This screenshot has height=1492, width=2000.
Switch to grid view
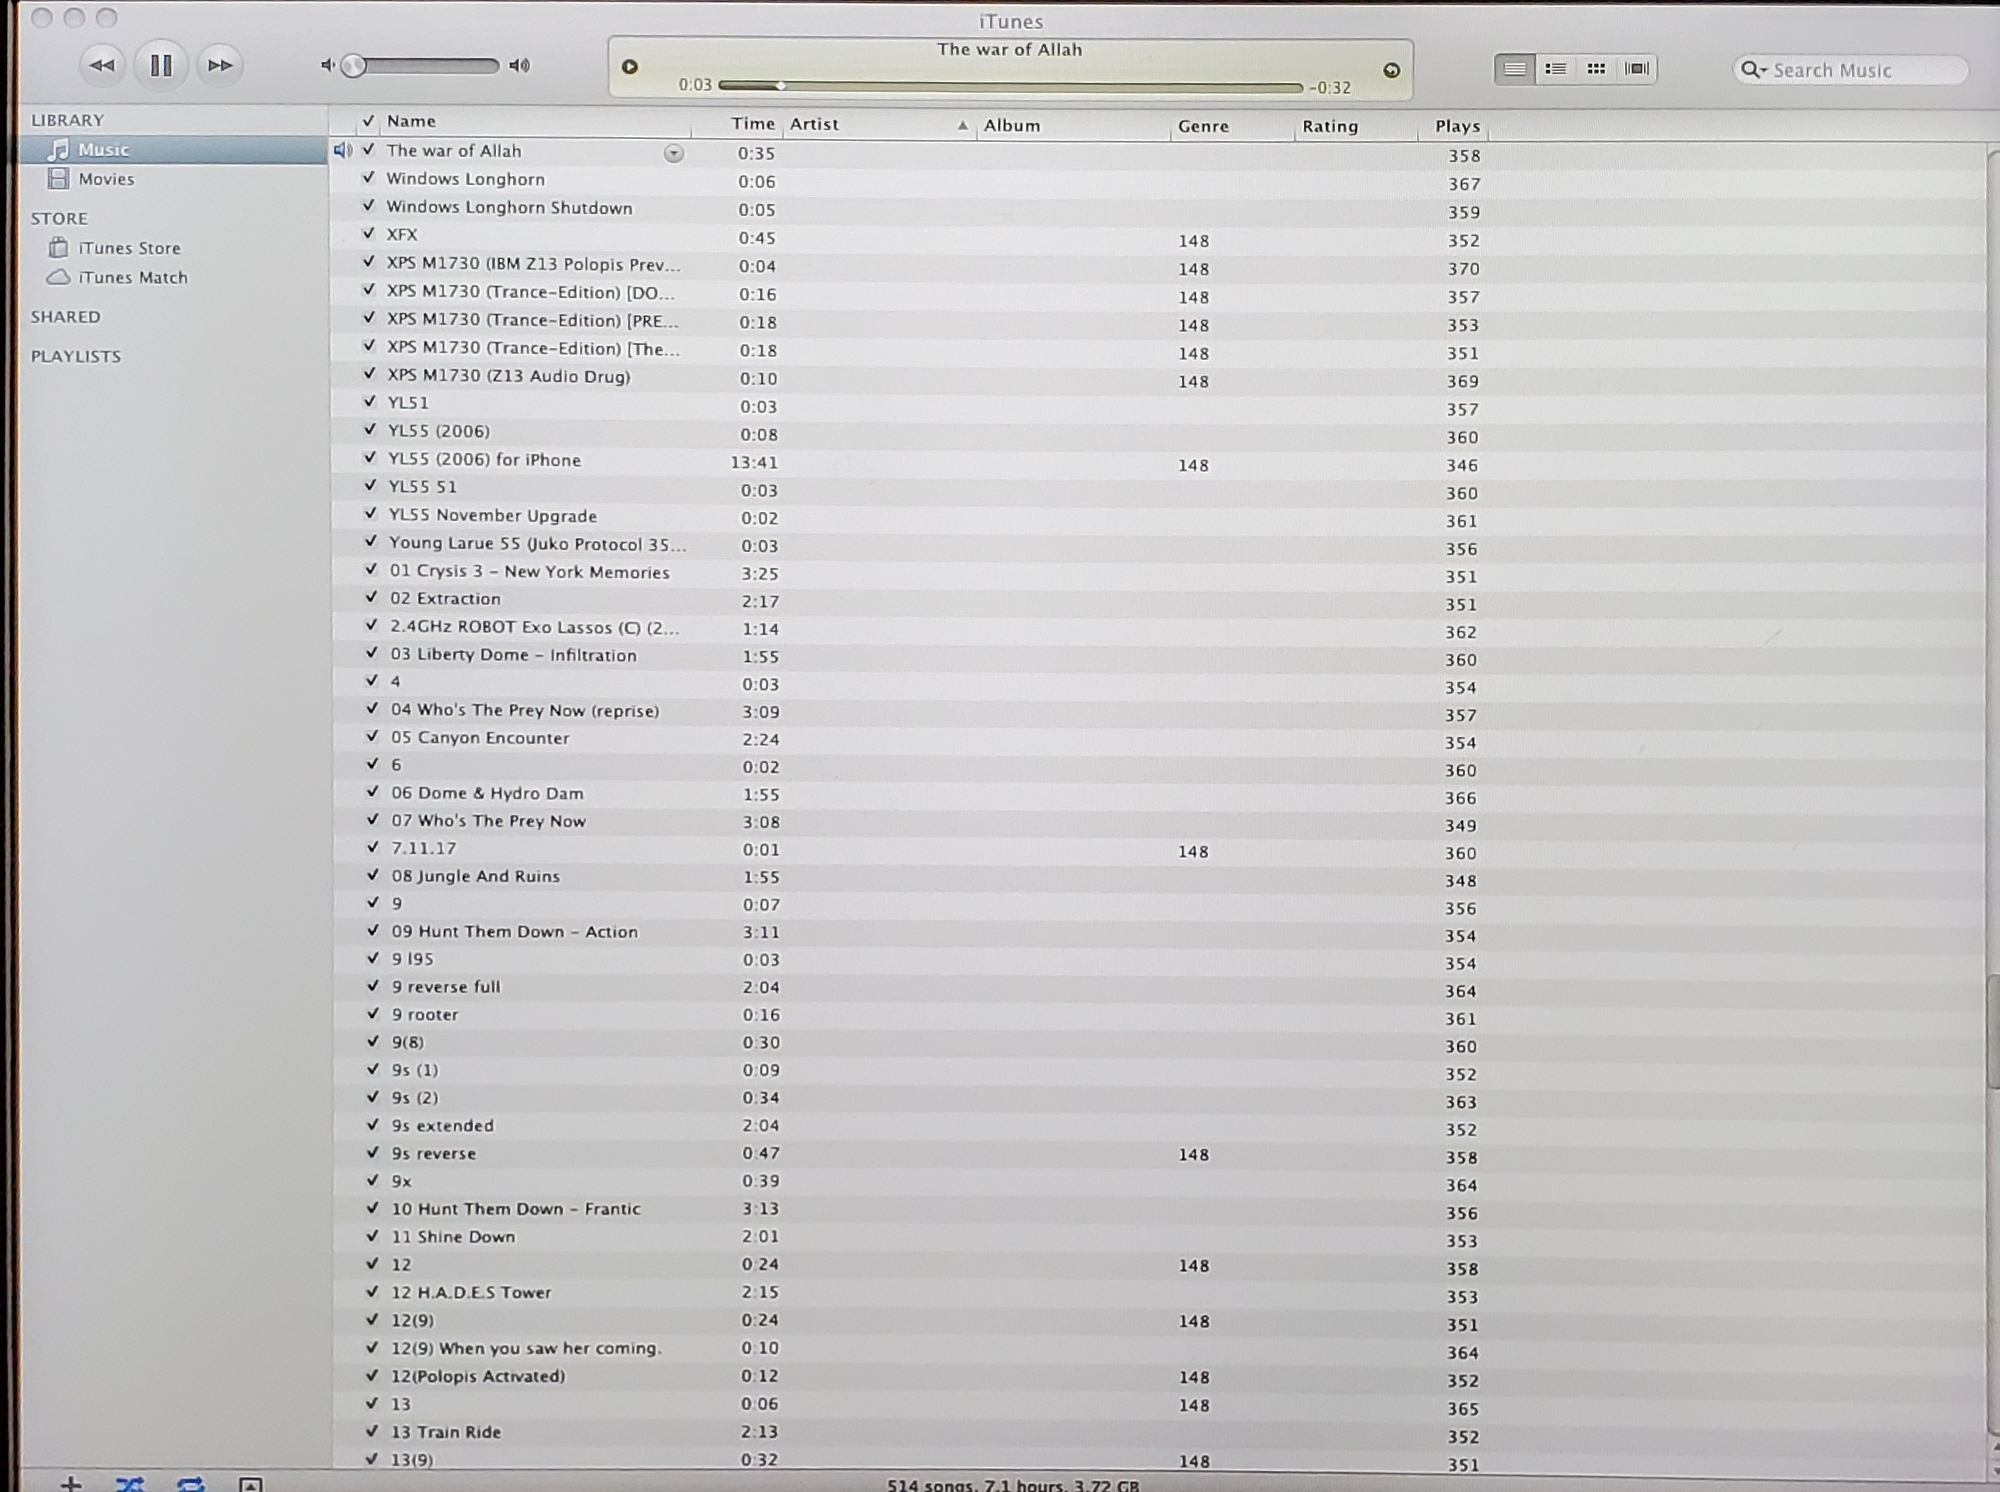pyautogui.click(x=1596, y=69)
